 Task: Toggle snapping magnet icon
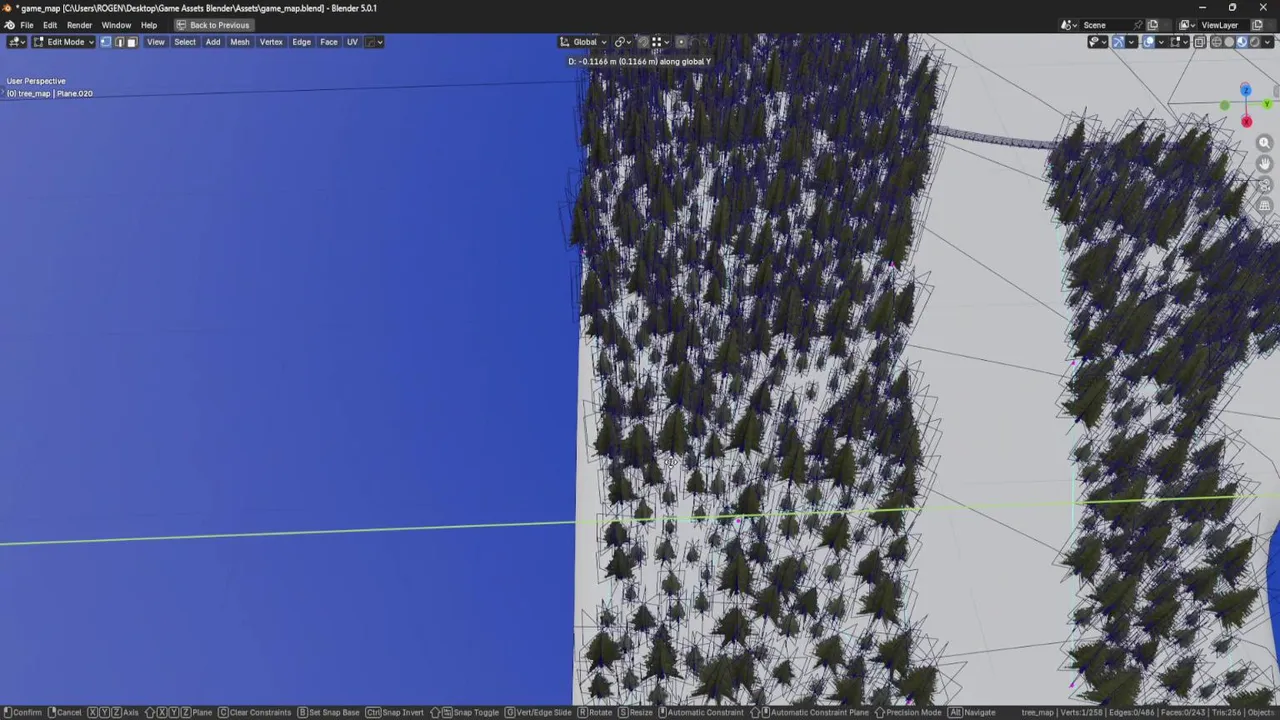click(x=643, y=42)
